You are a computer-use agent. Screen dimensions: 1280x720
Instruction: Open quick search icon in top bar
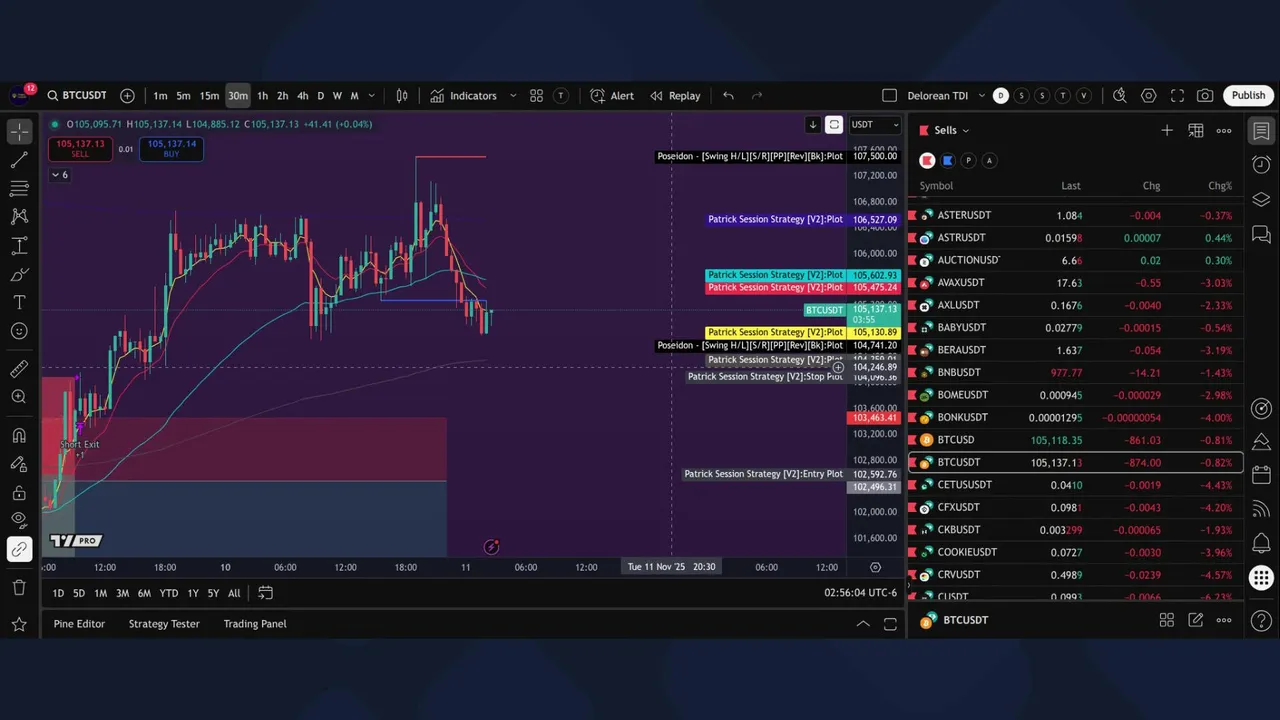click(x=1120, y=96)
